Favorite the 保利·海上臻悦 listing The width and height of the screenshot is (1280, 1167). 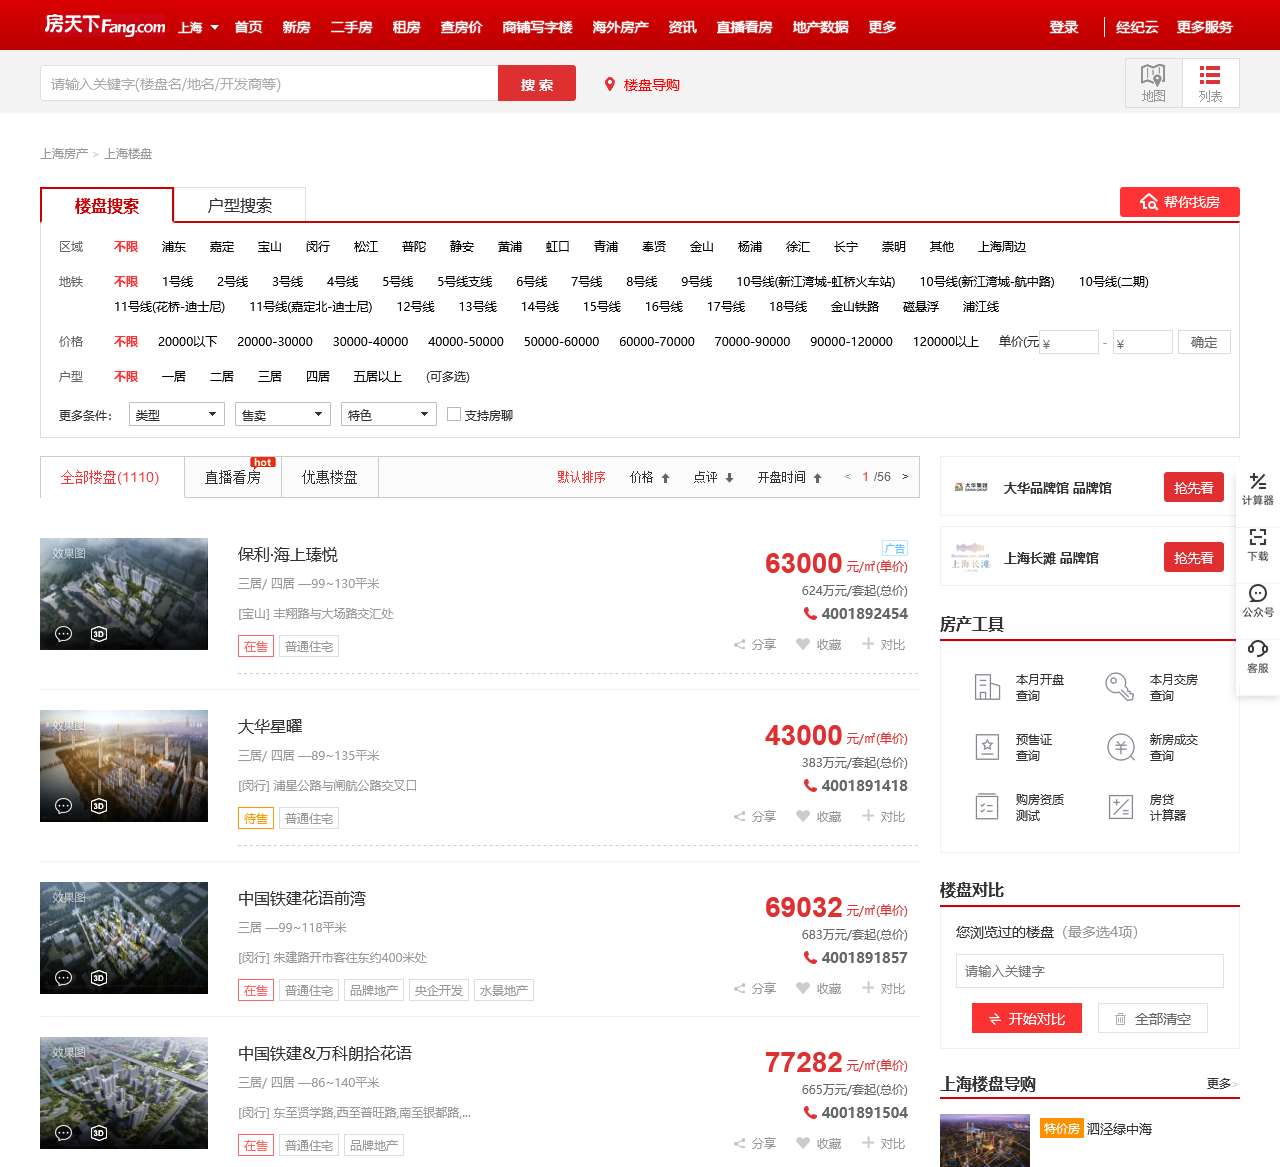point(819,645)
